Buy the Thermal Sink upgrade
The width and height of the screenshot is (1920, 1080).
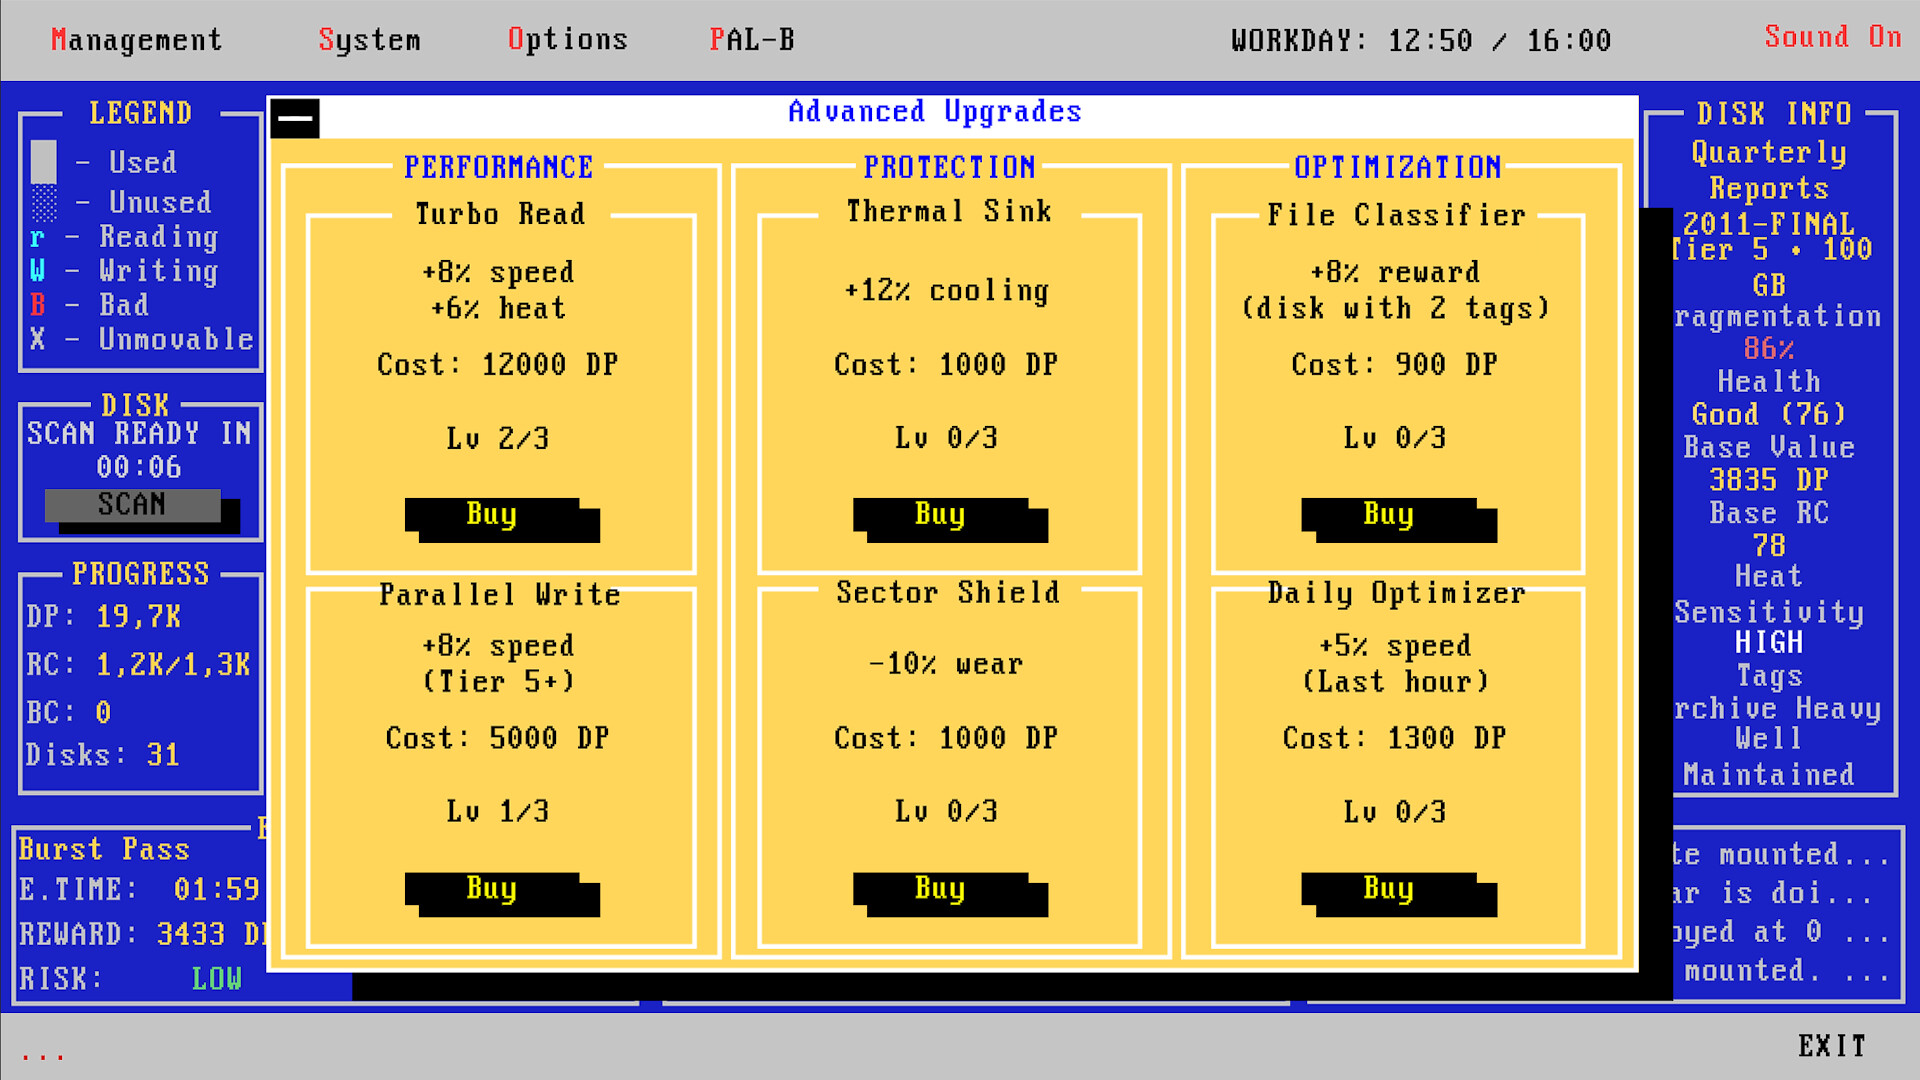point(940,514)
